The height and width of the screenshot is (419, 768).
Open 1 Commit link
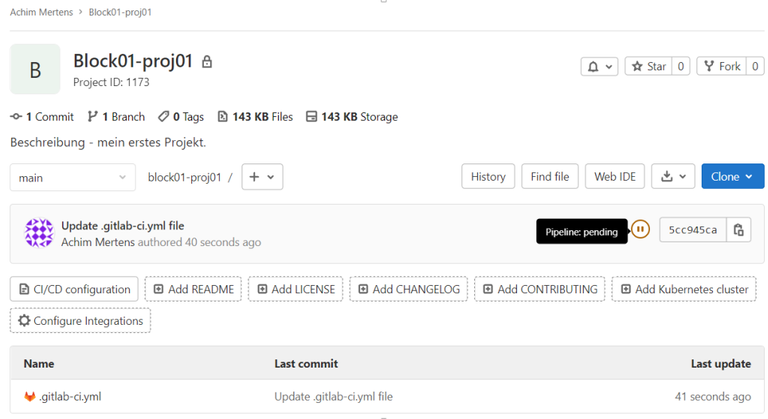tap(42, 117)
